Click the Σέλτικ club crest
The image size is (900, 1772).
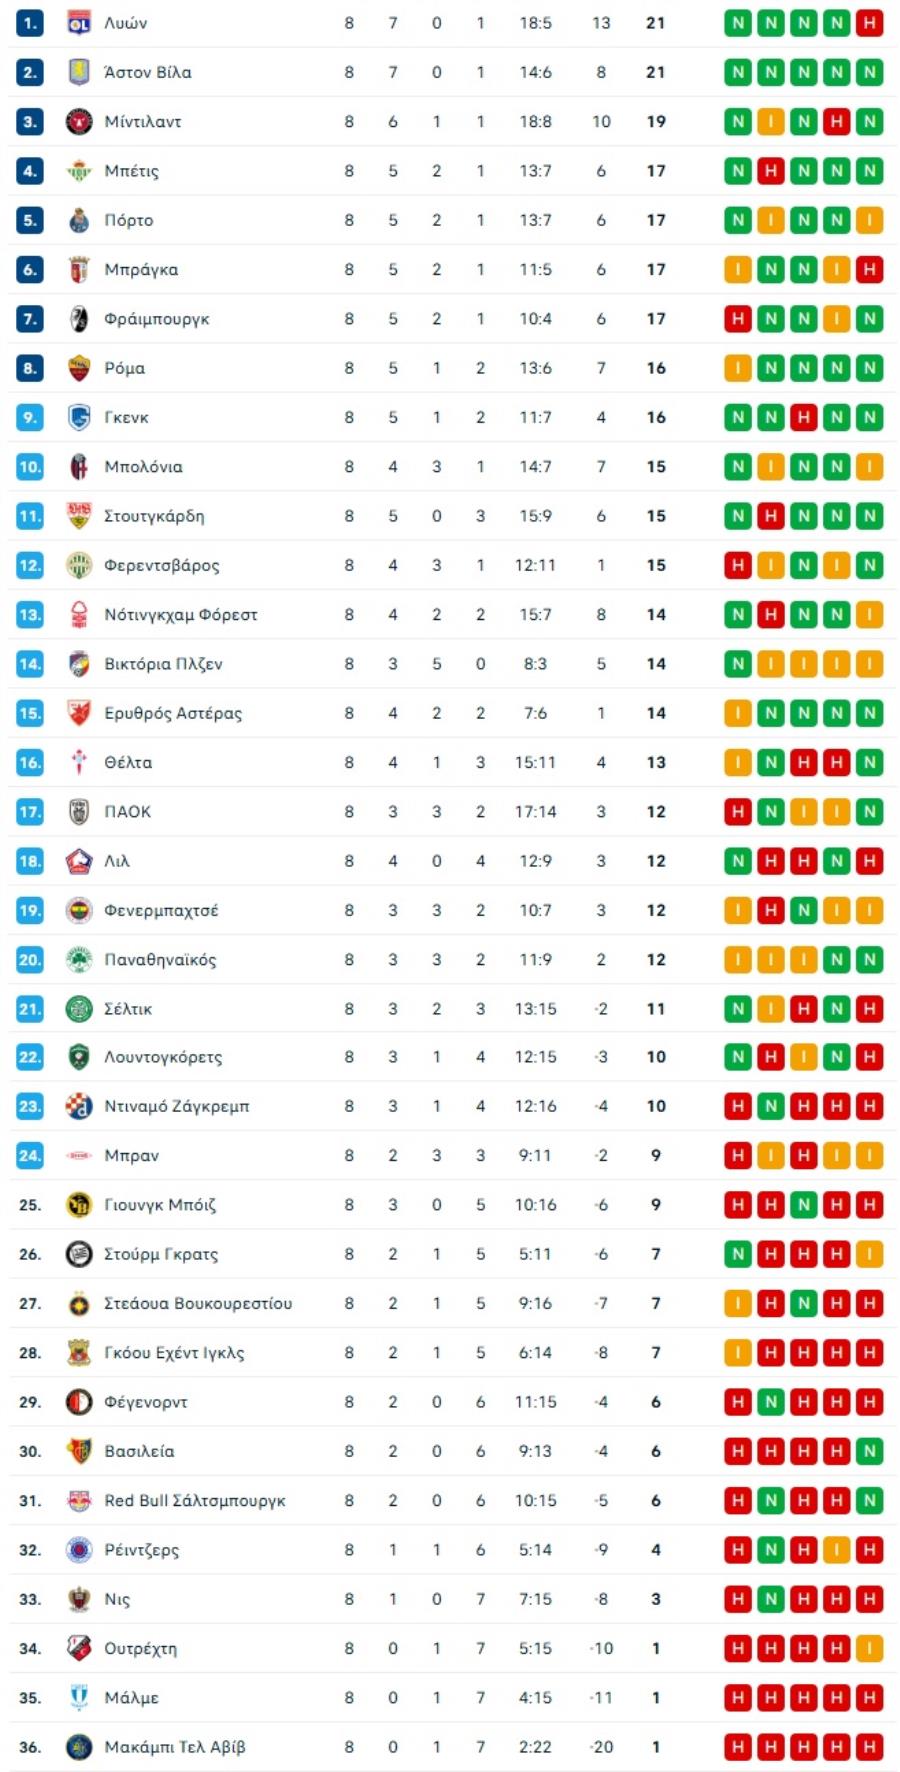pos(79,1009)
